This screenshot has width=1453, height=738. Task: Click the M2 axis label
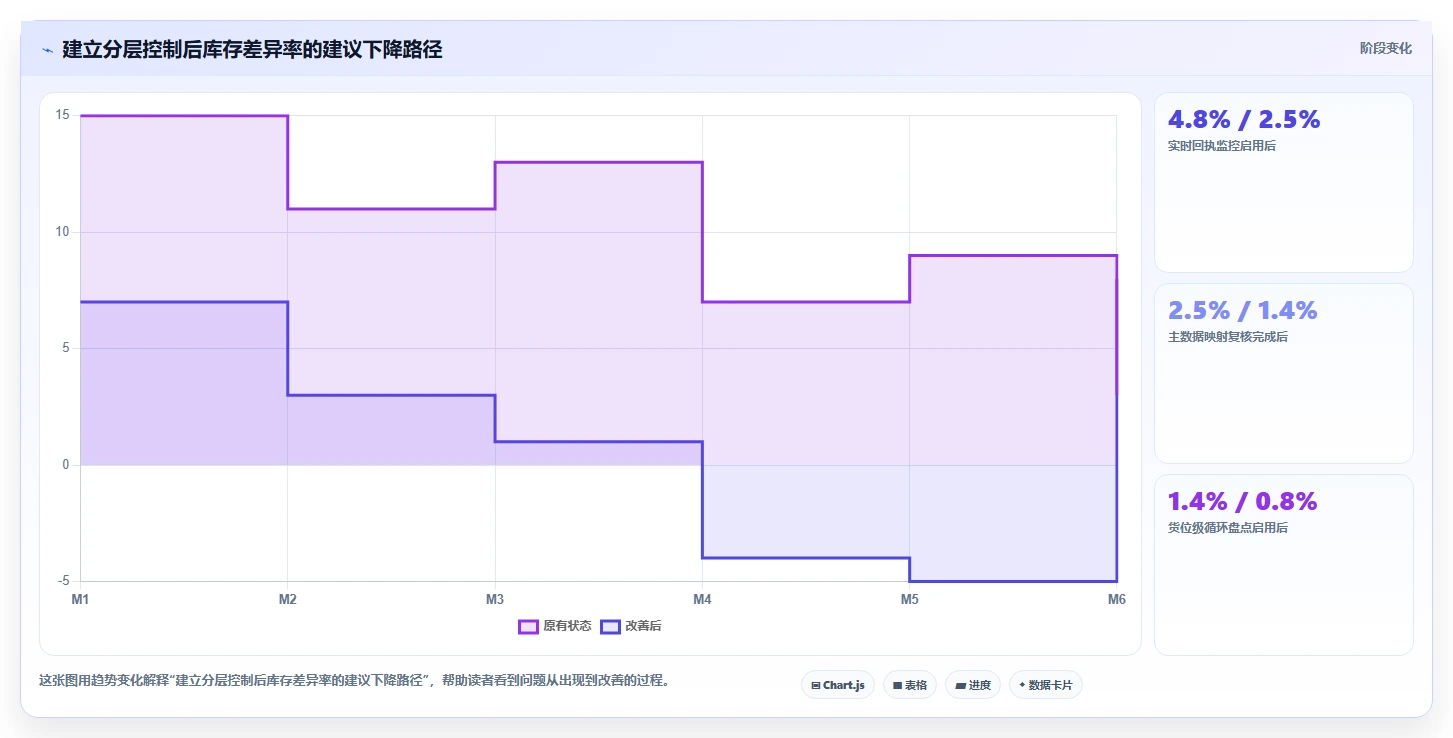coord(287,599)
